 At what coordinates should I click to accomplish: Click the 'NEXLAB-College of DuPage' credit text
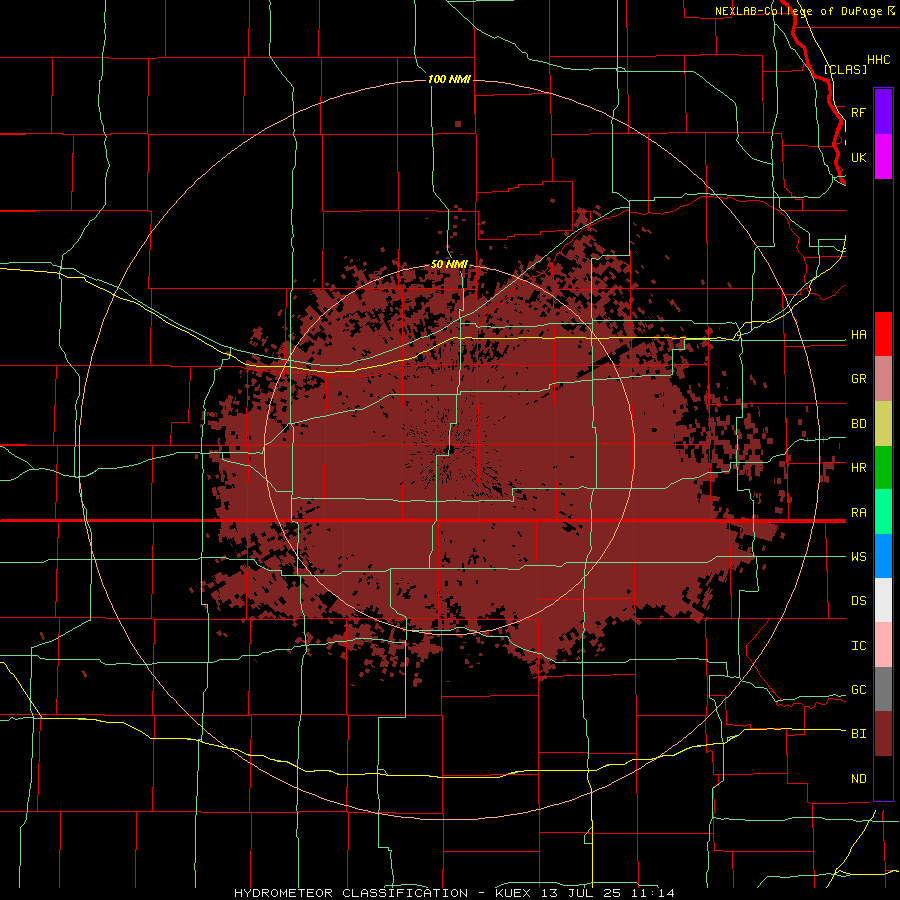tap(799, 11)
